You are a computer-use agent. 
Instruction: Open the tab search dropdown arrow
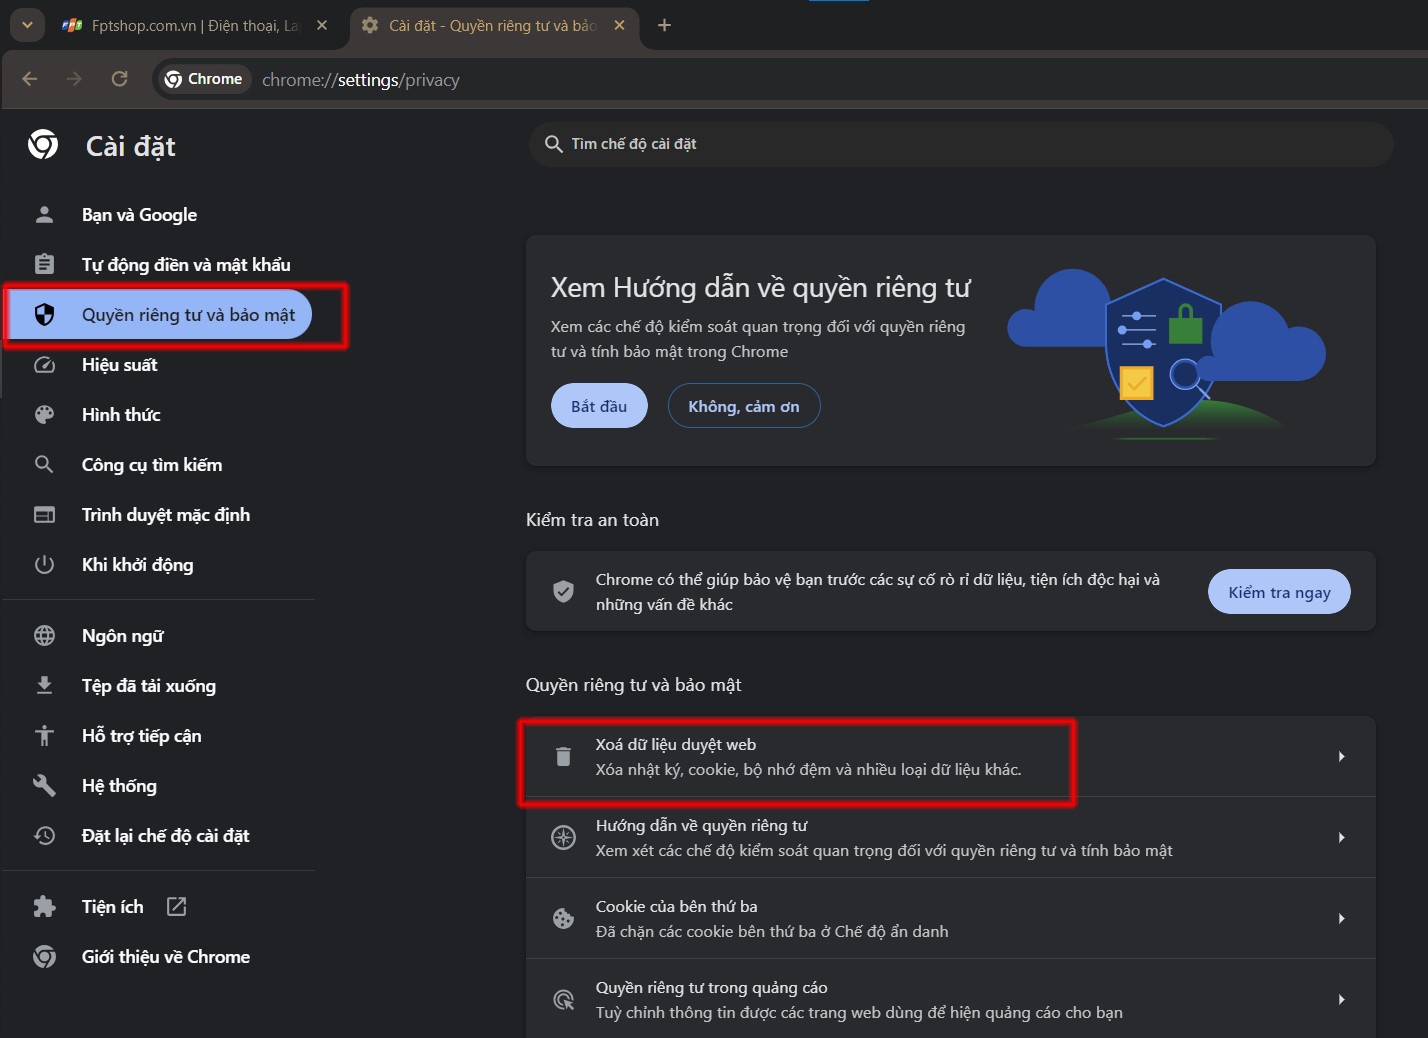27,25
